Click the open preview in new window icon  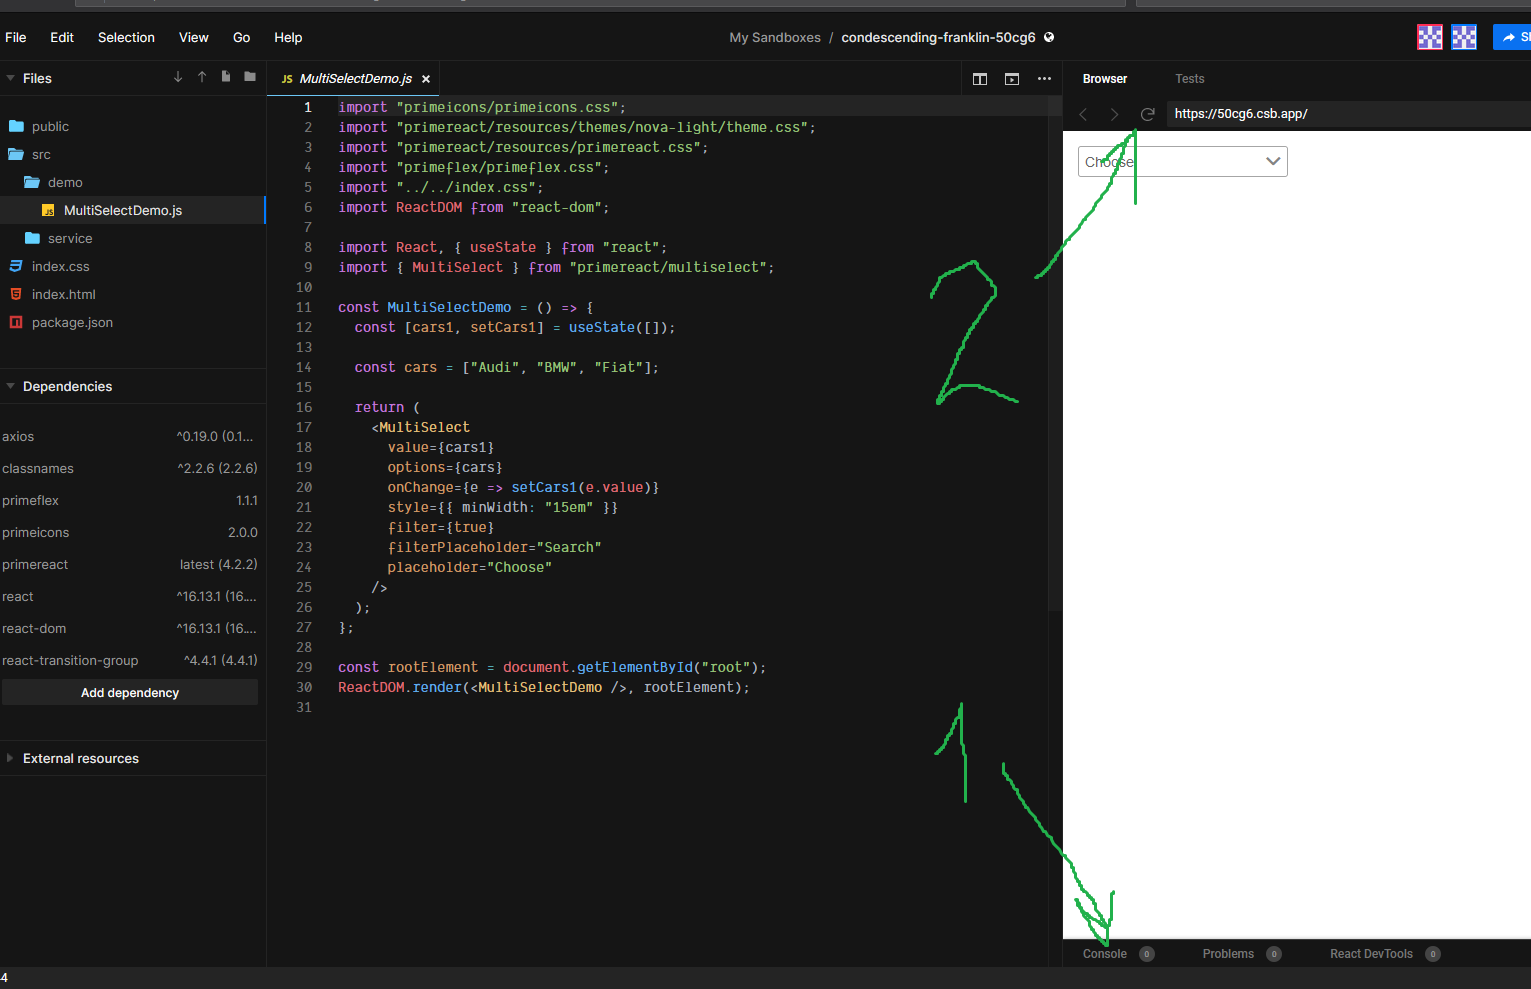[1011, 78]
